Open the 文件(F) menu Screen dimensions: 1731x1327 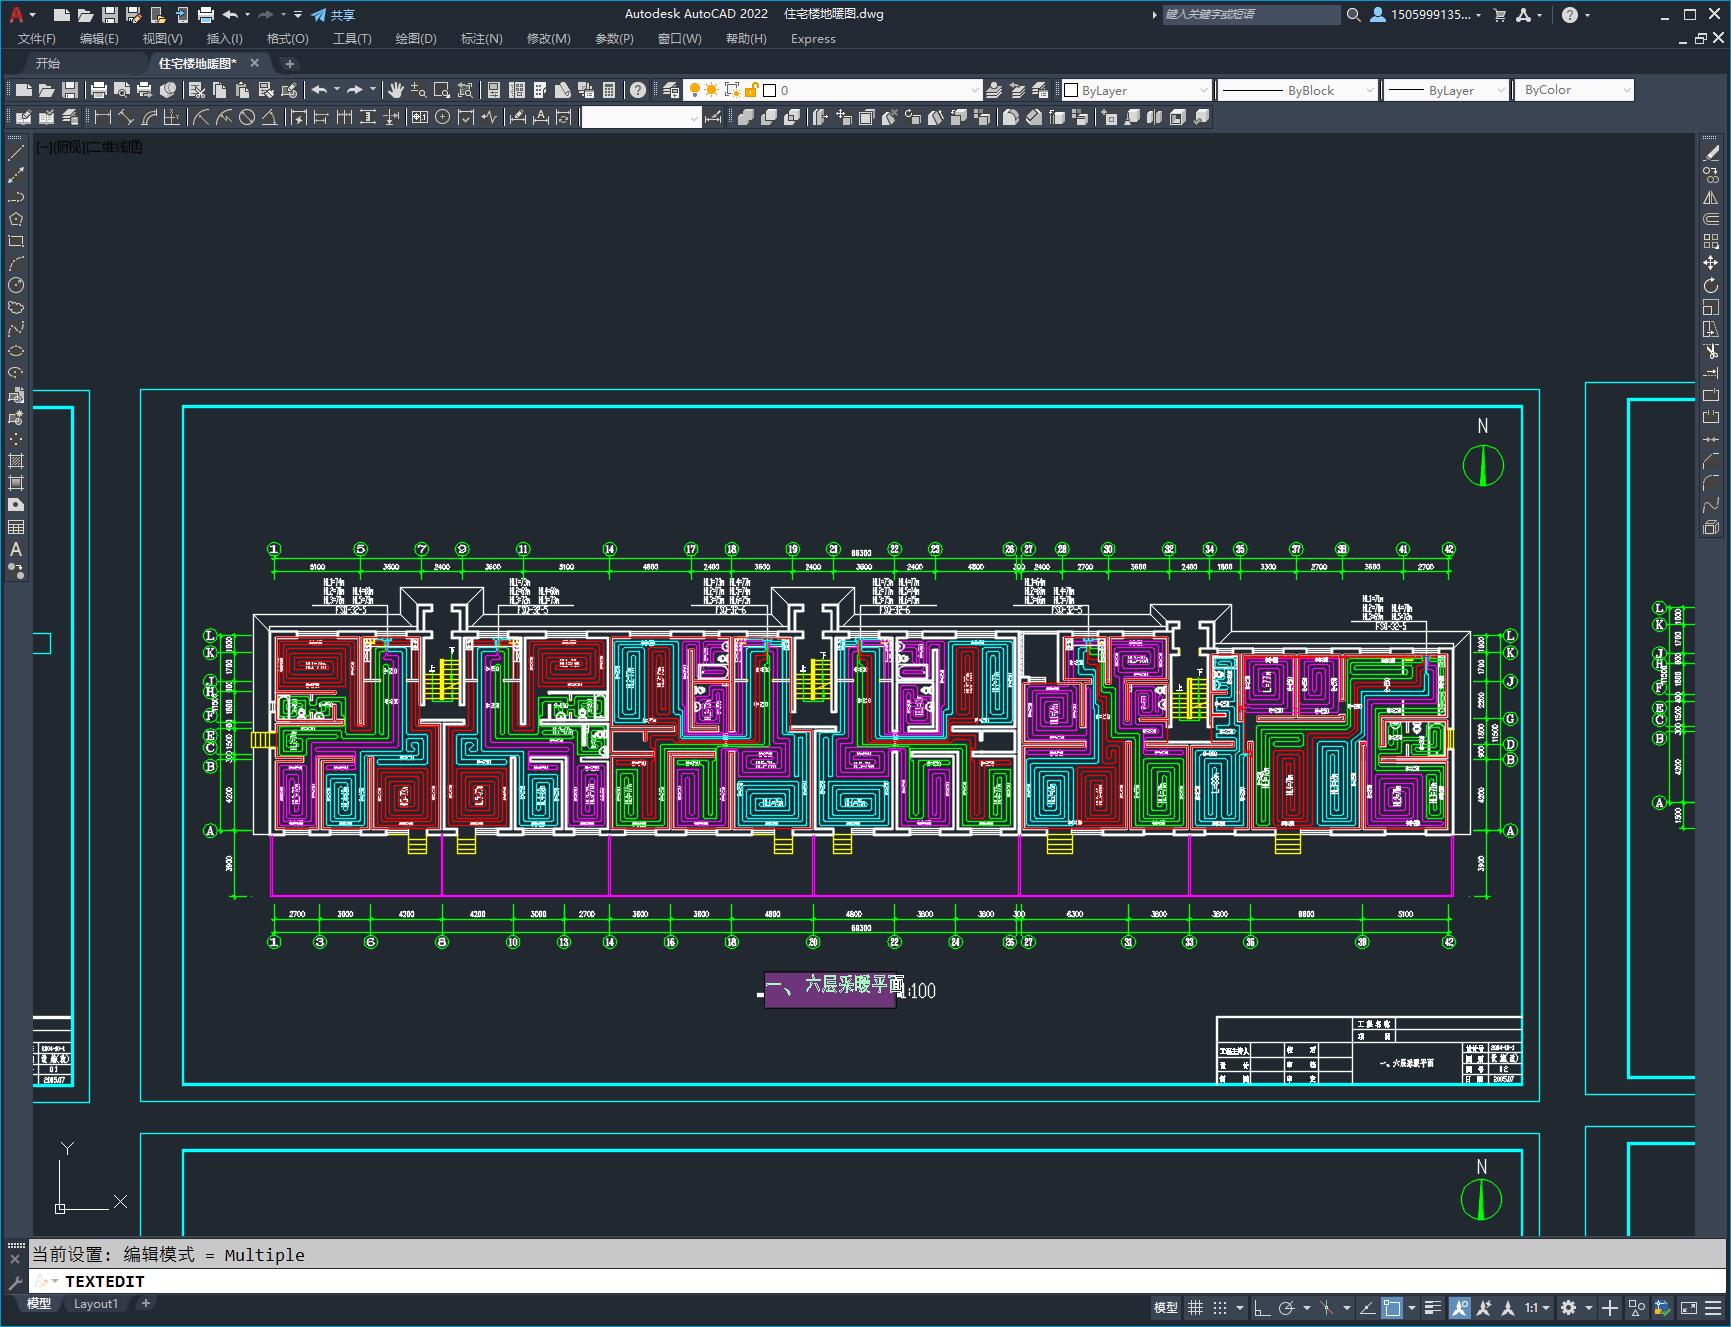point(37,39)
